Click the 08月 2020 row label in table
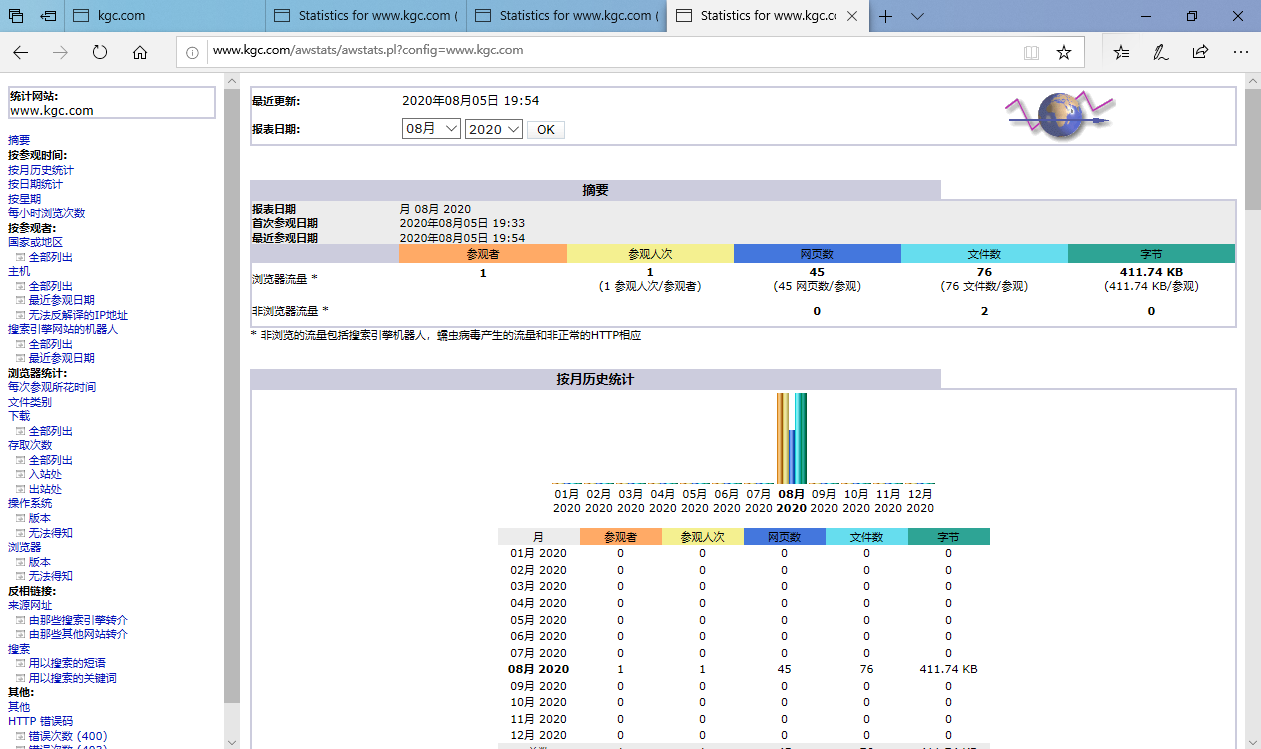The width and height of the screenshot is (1261, 749). [538, 669]
